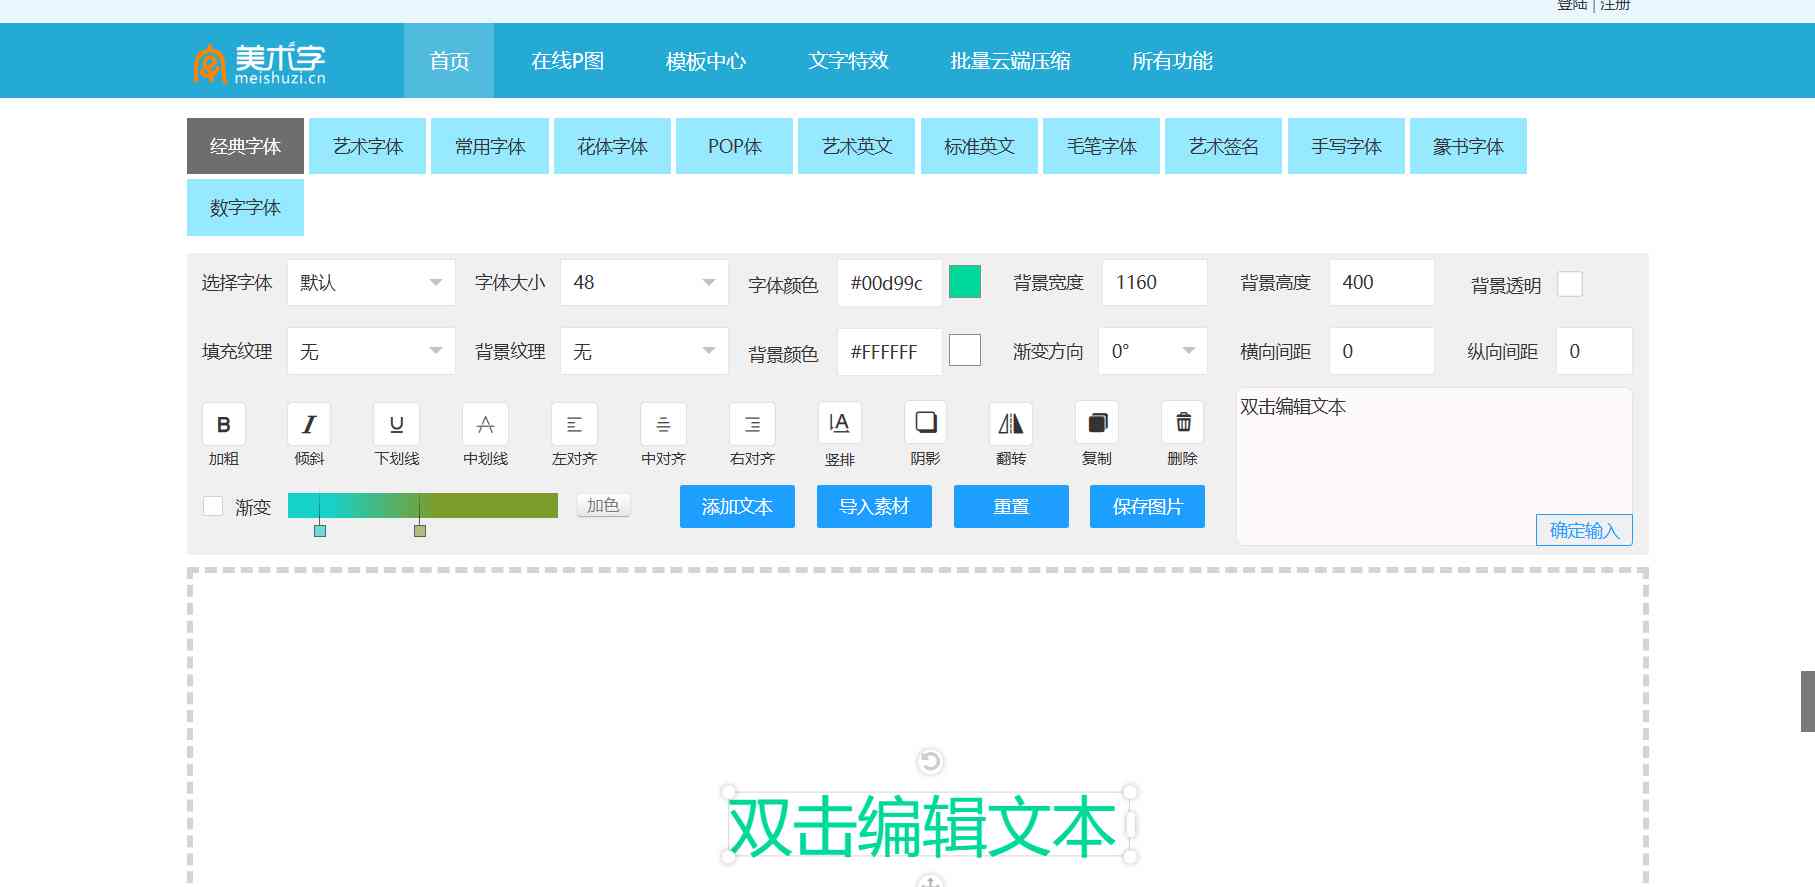
Task: Open the 模板中心 nav item
Action: [x=706, y=61]
